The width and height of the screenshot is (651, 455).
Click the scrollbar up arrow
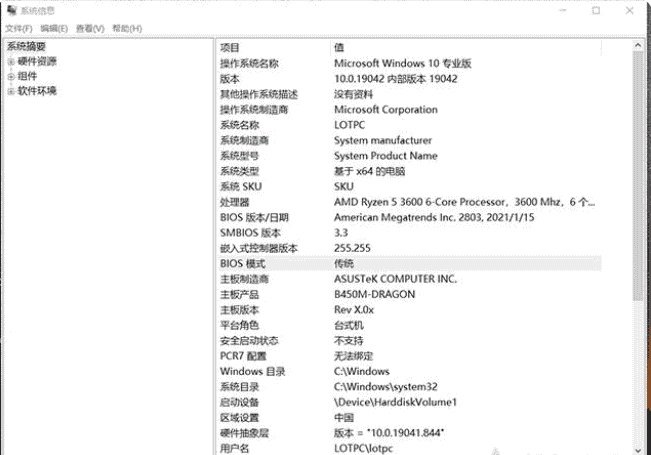[637, 47]
